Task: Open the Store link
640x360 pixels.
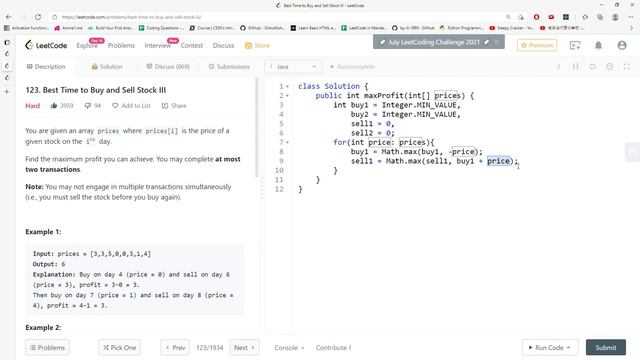Action: click(x=258, y=45)
